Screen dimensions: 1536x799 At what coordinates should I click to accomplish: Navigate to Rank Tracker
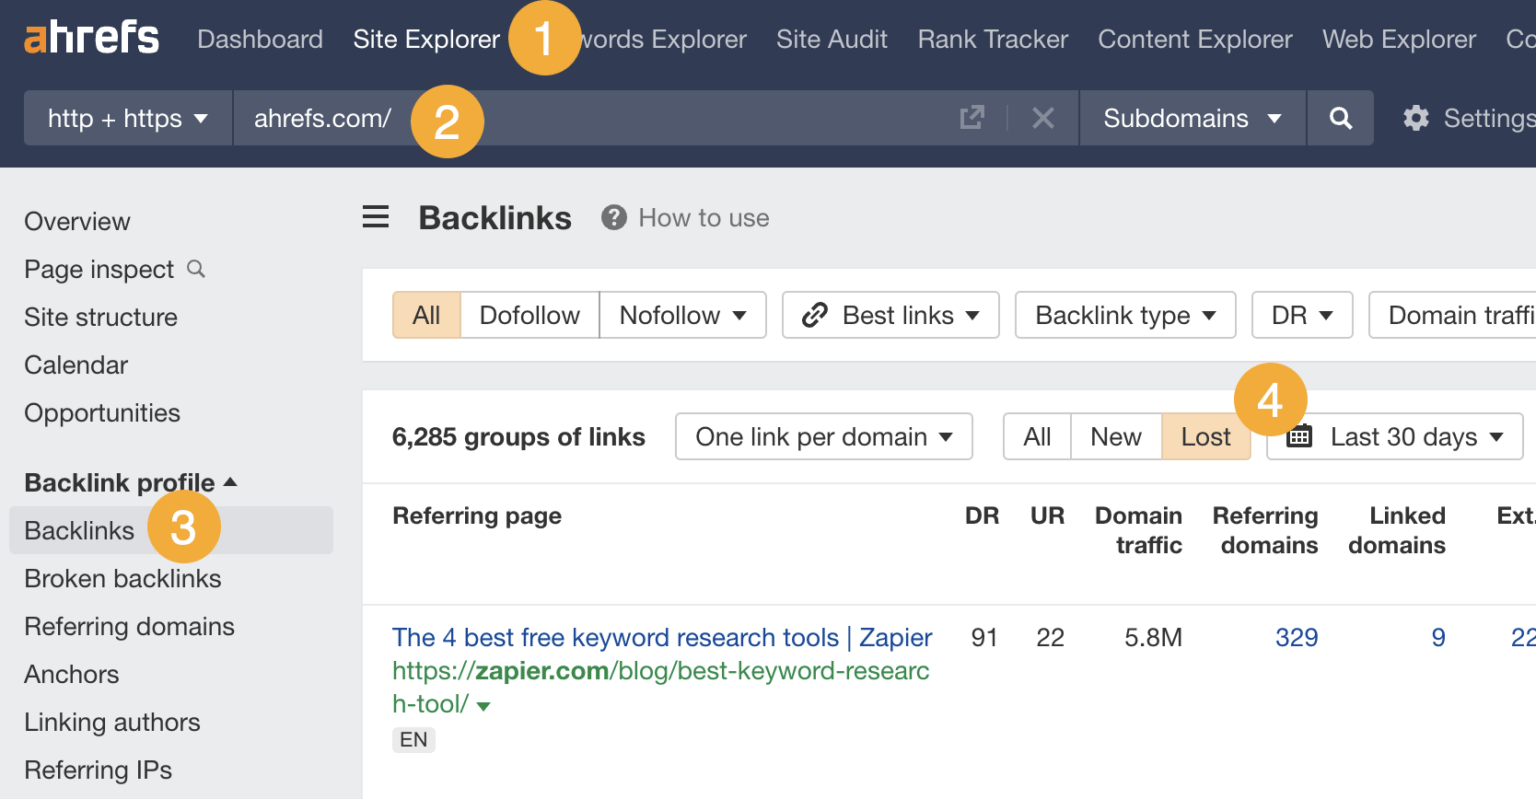pyautogui.click(x=992, y=39)
